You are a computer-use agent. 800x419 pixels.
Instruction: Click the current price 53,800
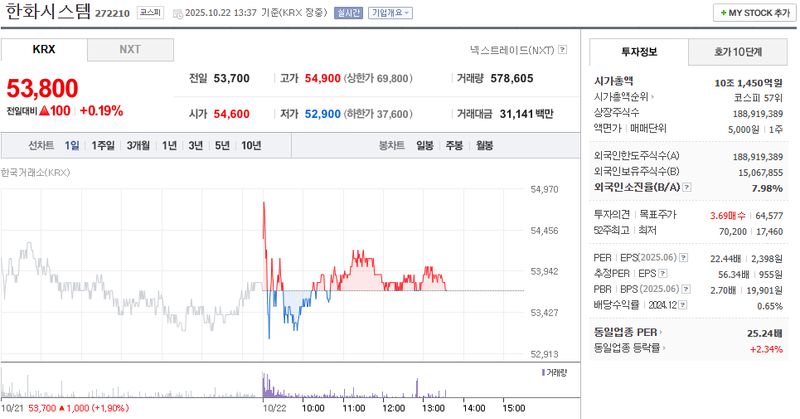pos(42,88)
